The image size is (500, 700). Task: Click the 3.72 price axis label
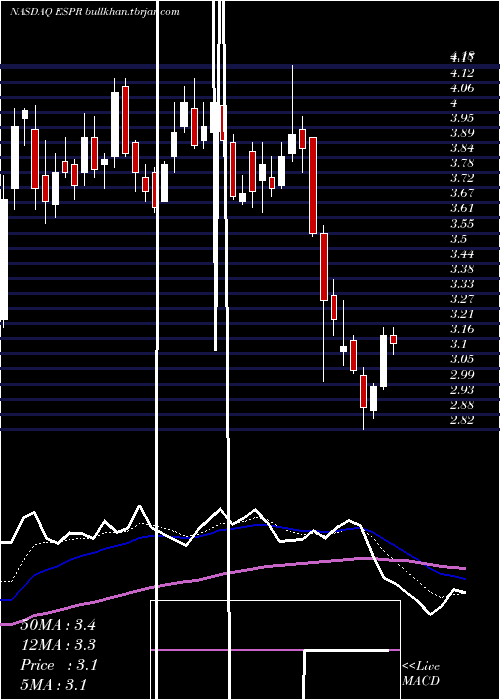click(462, 178)
